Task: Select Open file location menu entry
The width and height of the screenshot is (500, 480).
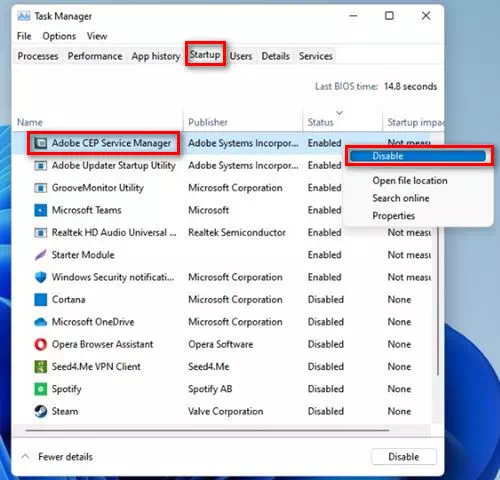Action: coord(410,181)
